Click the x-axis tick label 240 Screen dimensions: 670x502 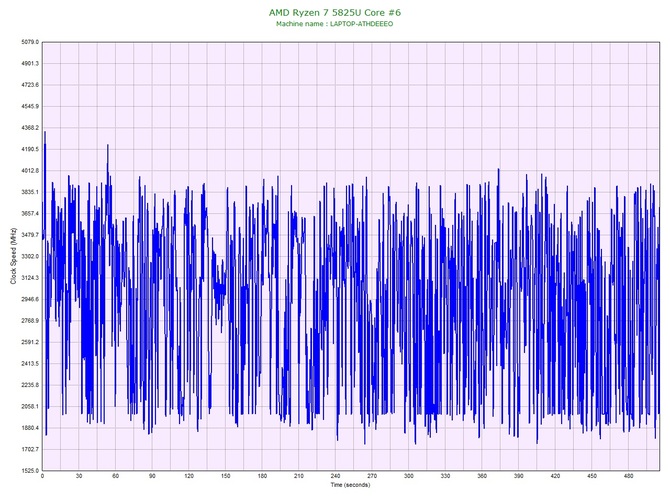click(335, 476)
